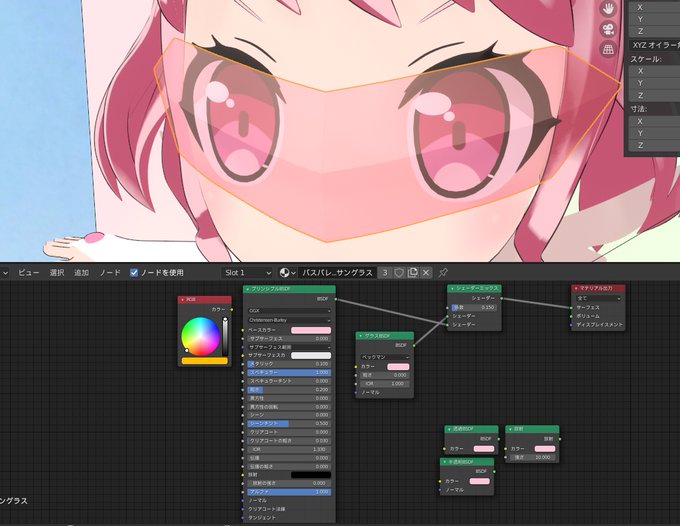Viewport: 680px width, 526px height.
Task: Click RGB node カラー output socket
Action: (x=232, y=310)
